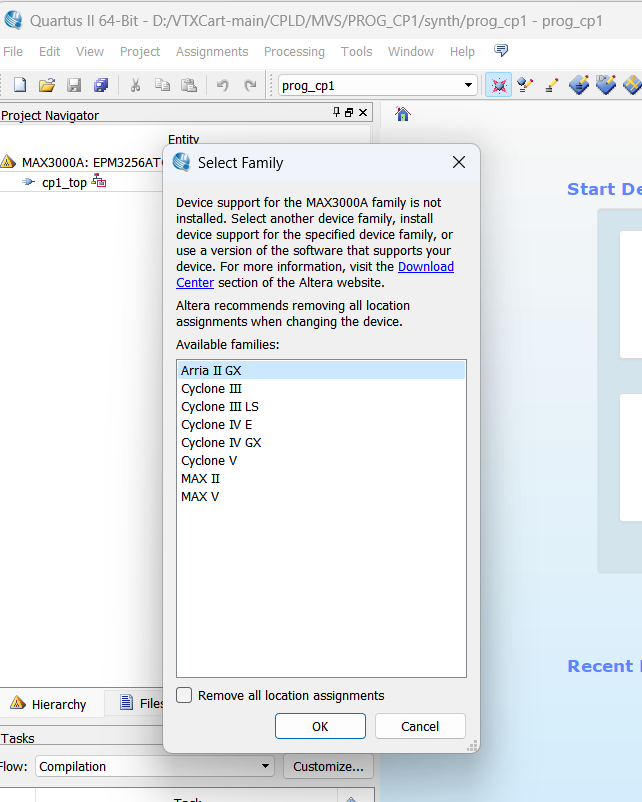Viewport: 642px width, 802px height.
Task: Undo the last action
Action: pyautogui.click(x=223, y=85)
